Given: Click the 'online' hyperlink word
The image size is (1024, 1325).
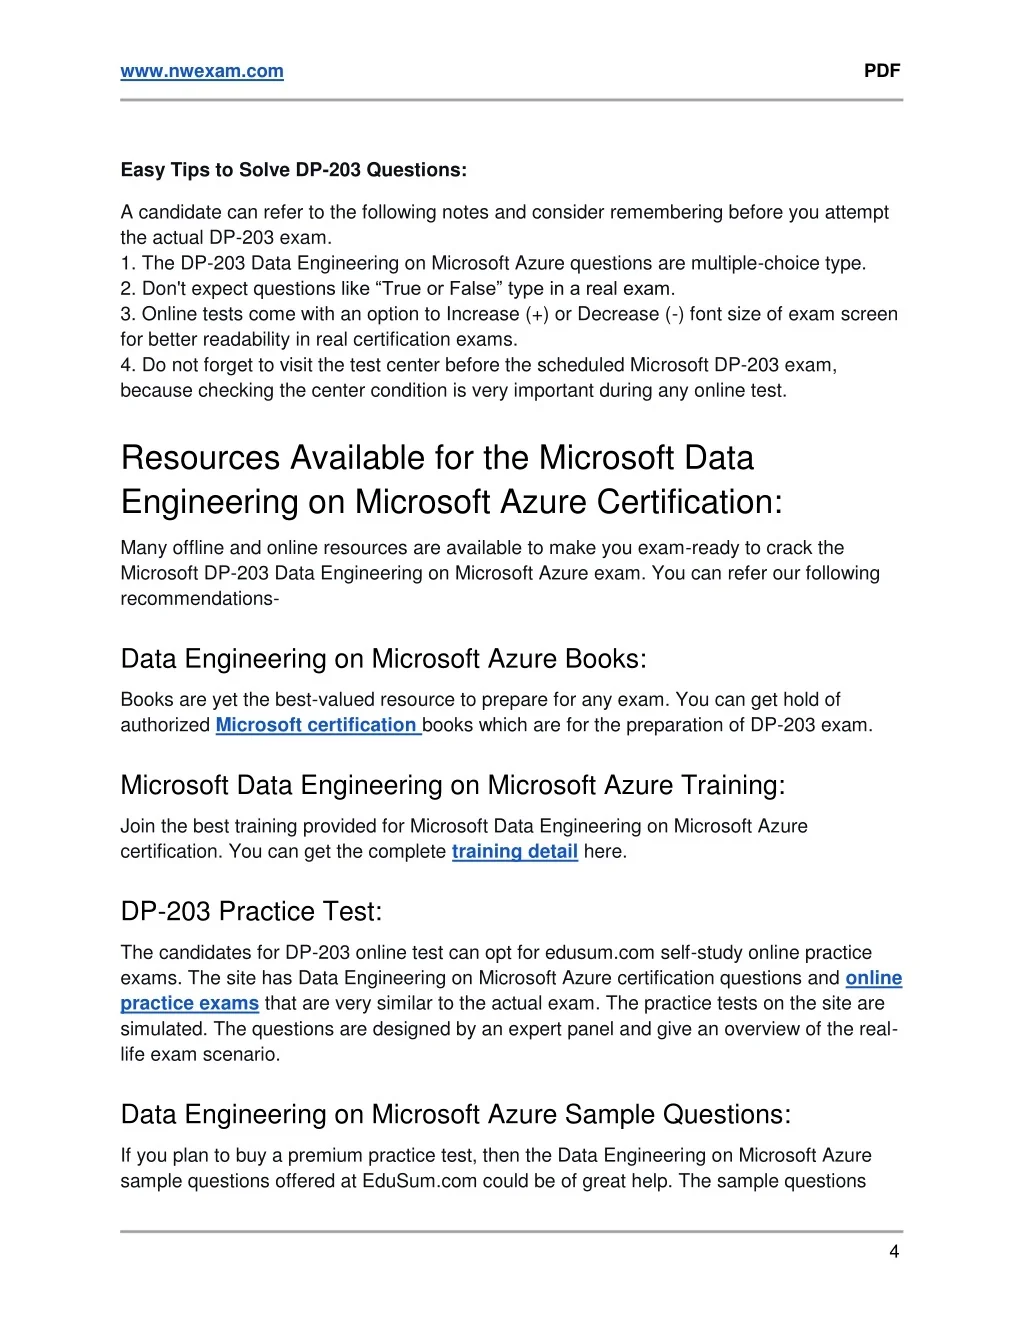Looking at the screenshot, I should point(873,978).
